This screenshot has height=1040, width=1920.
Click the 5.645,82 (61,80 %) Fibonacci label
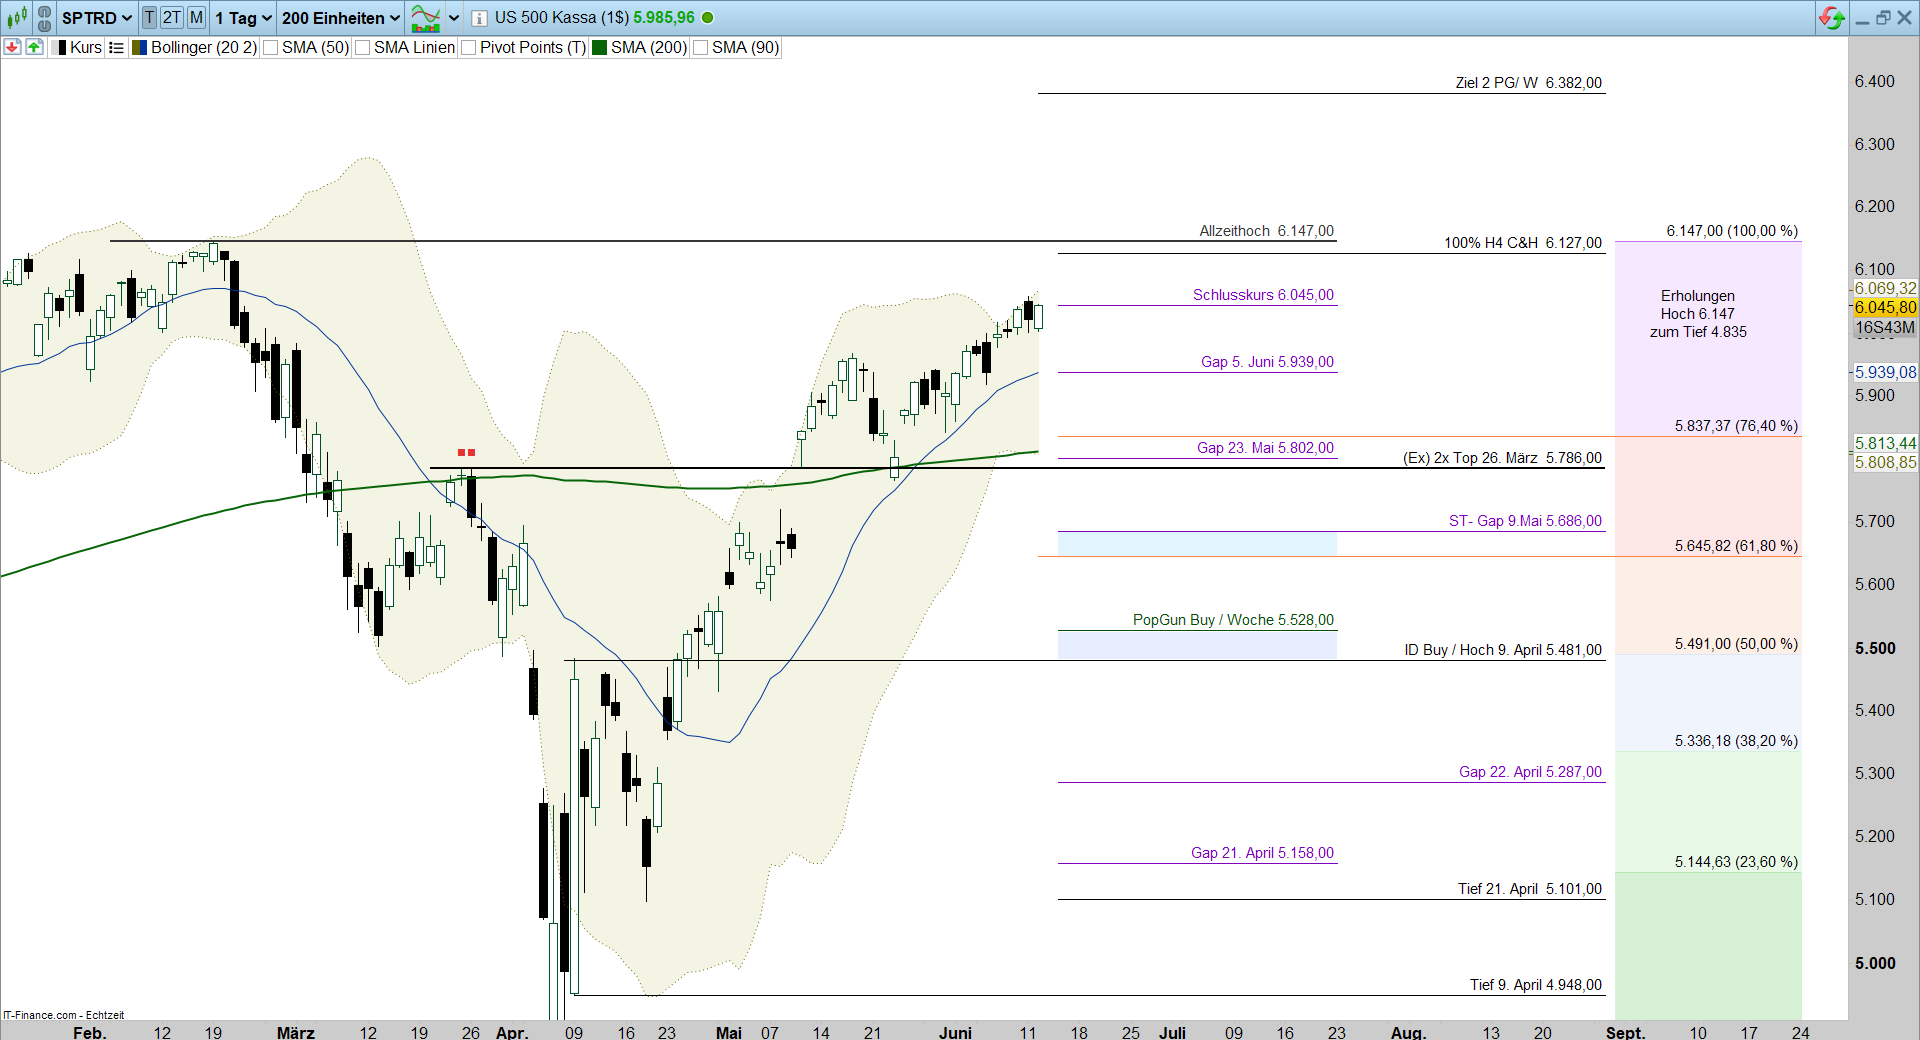tap(1736, 546)
